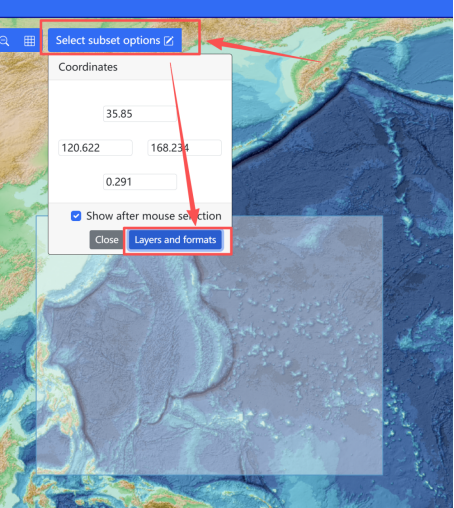The height and width of the screenshot is (508, 454).
Task: Toggle the grid overlay icon
Action: (x=29, y=41)
